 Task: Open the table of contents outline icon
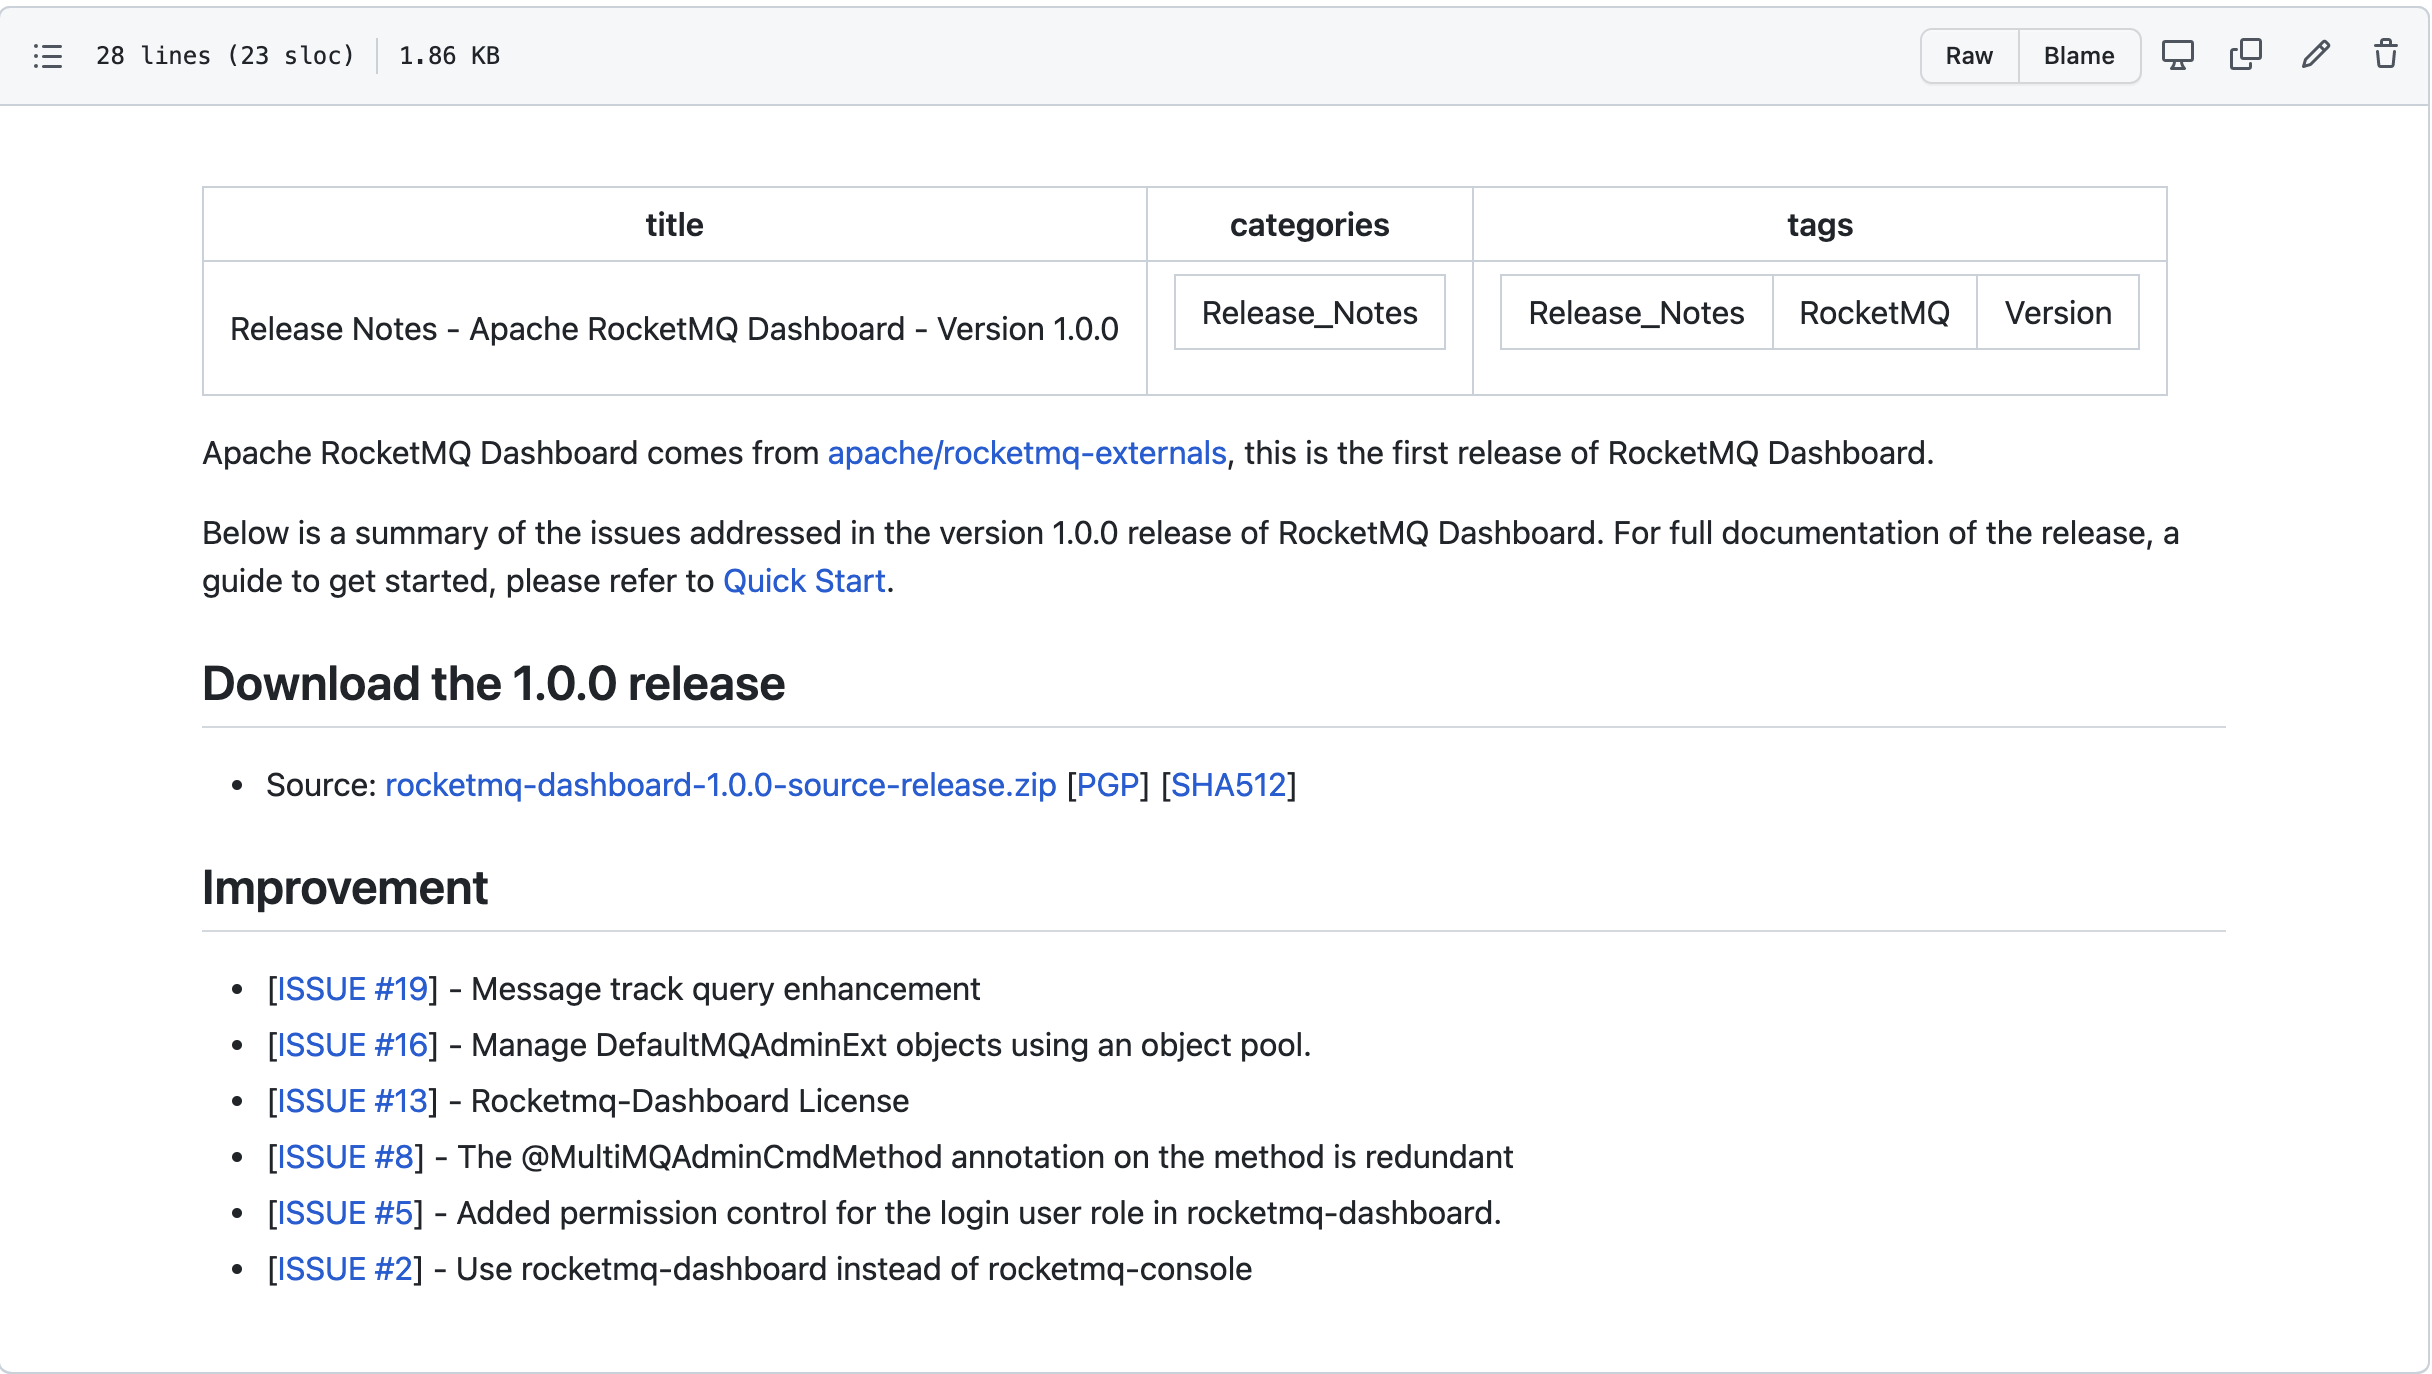(47, 56)
